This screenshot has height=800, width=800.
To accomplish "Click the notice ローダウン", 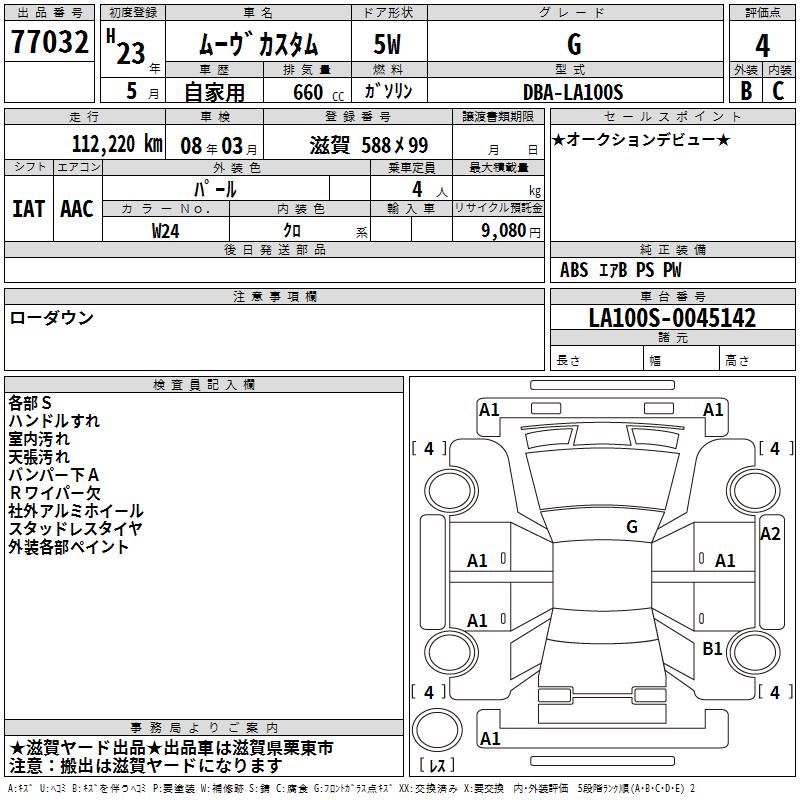I will (x=52, y=318).
